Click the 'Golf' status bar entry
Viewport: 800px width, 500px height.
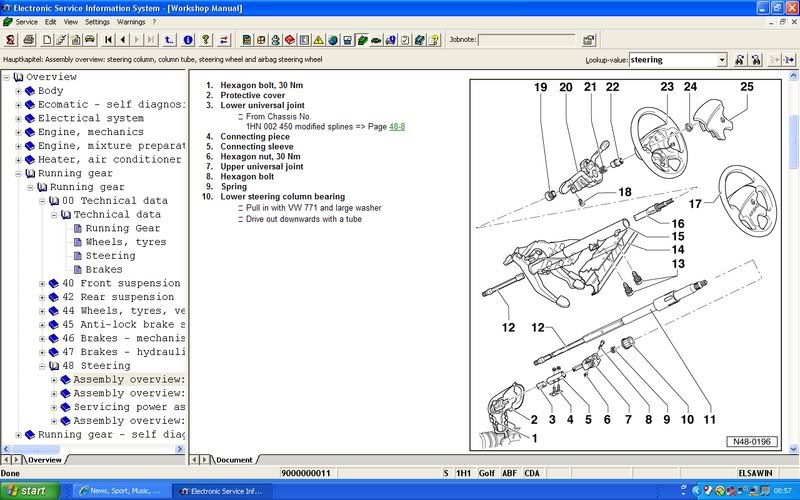click(487, 473)
